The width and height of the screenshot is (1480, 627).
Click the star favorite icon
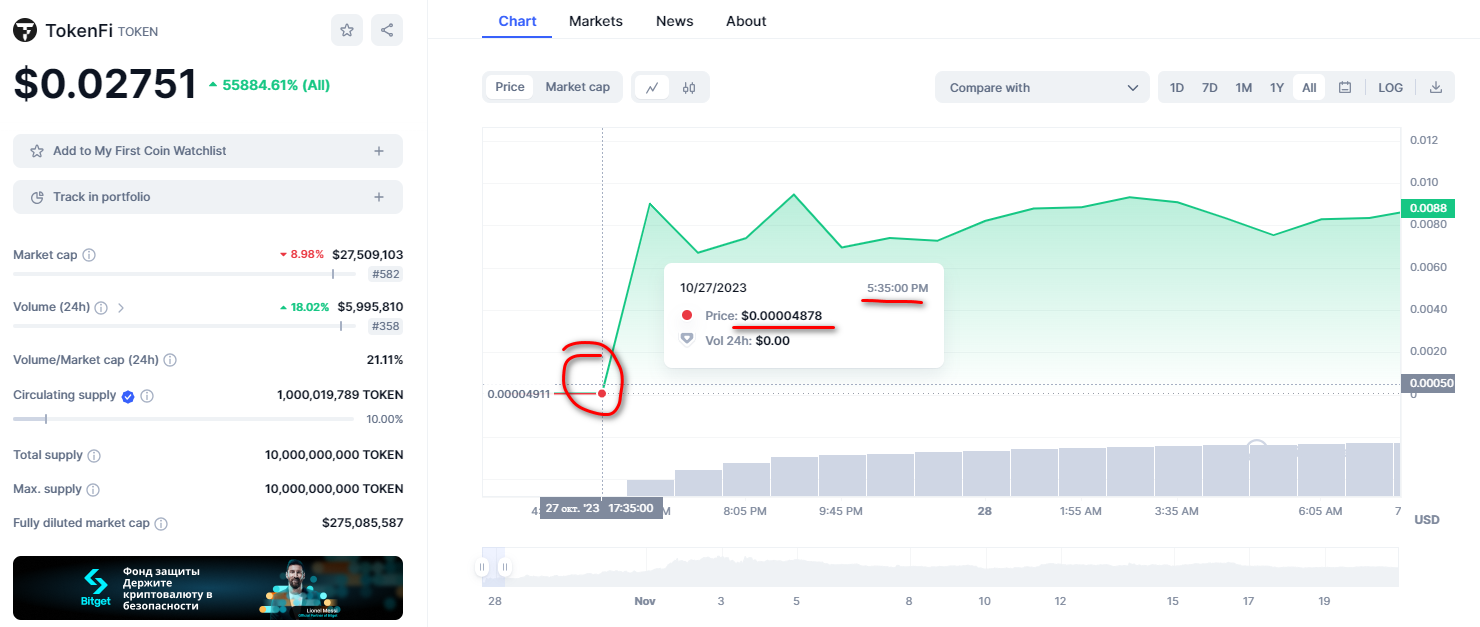coord(347,30)
